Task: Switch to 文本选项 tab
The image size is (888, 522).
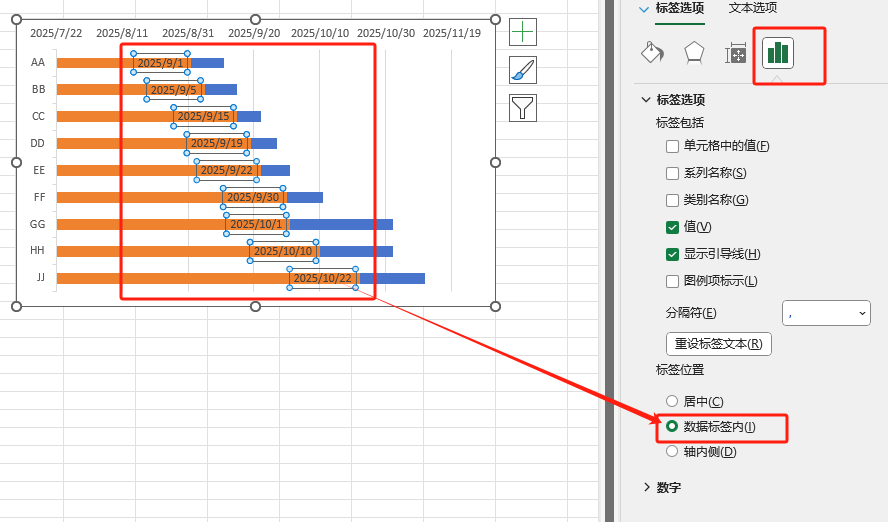Action: [x=753, y=8]
